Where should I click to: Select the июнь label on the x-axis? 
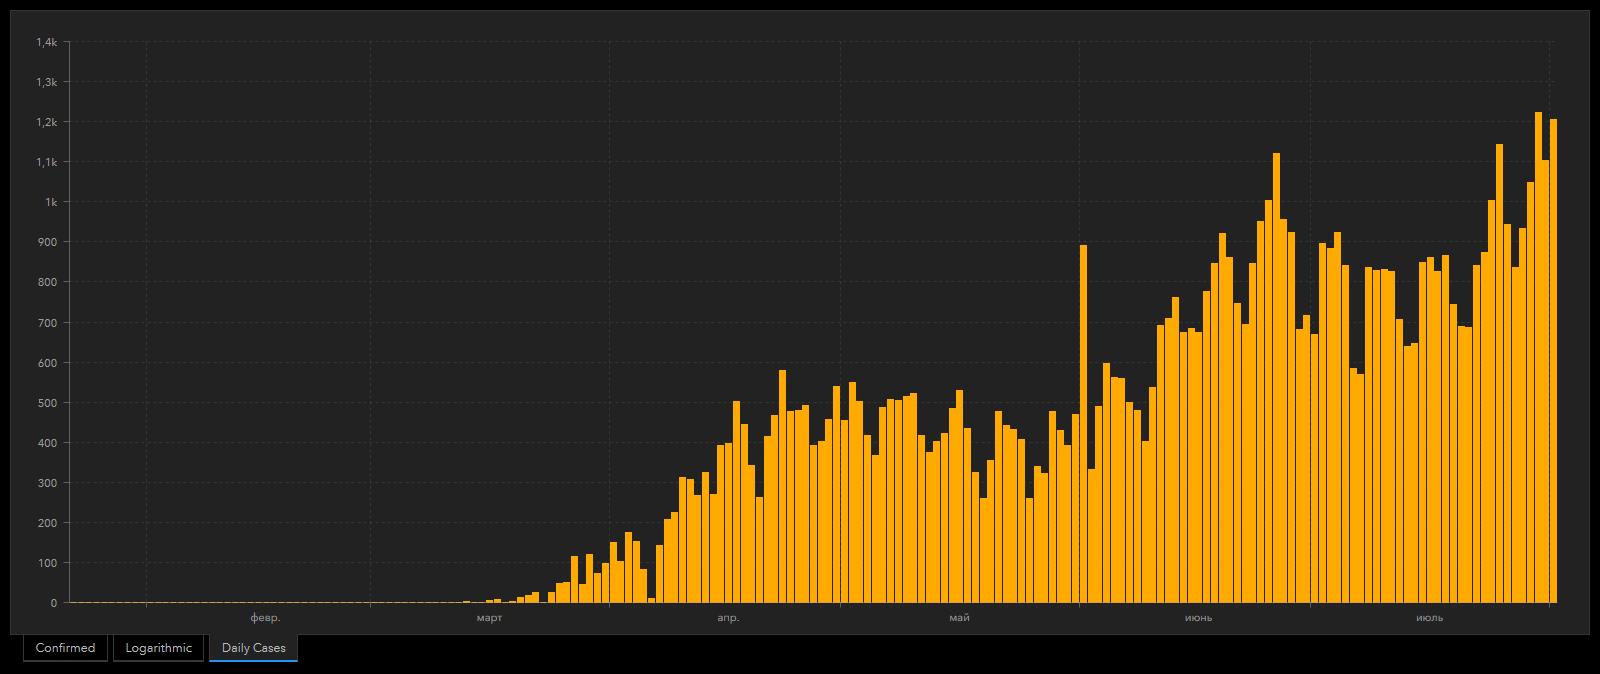pos(1198,618)
